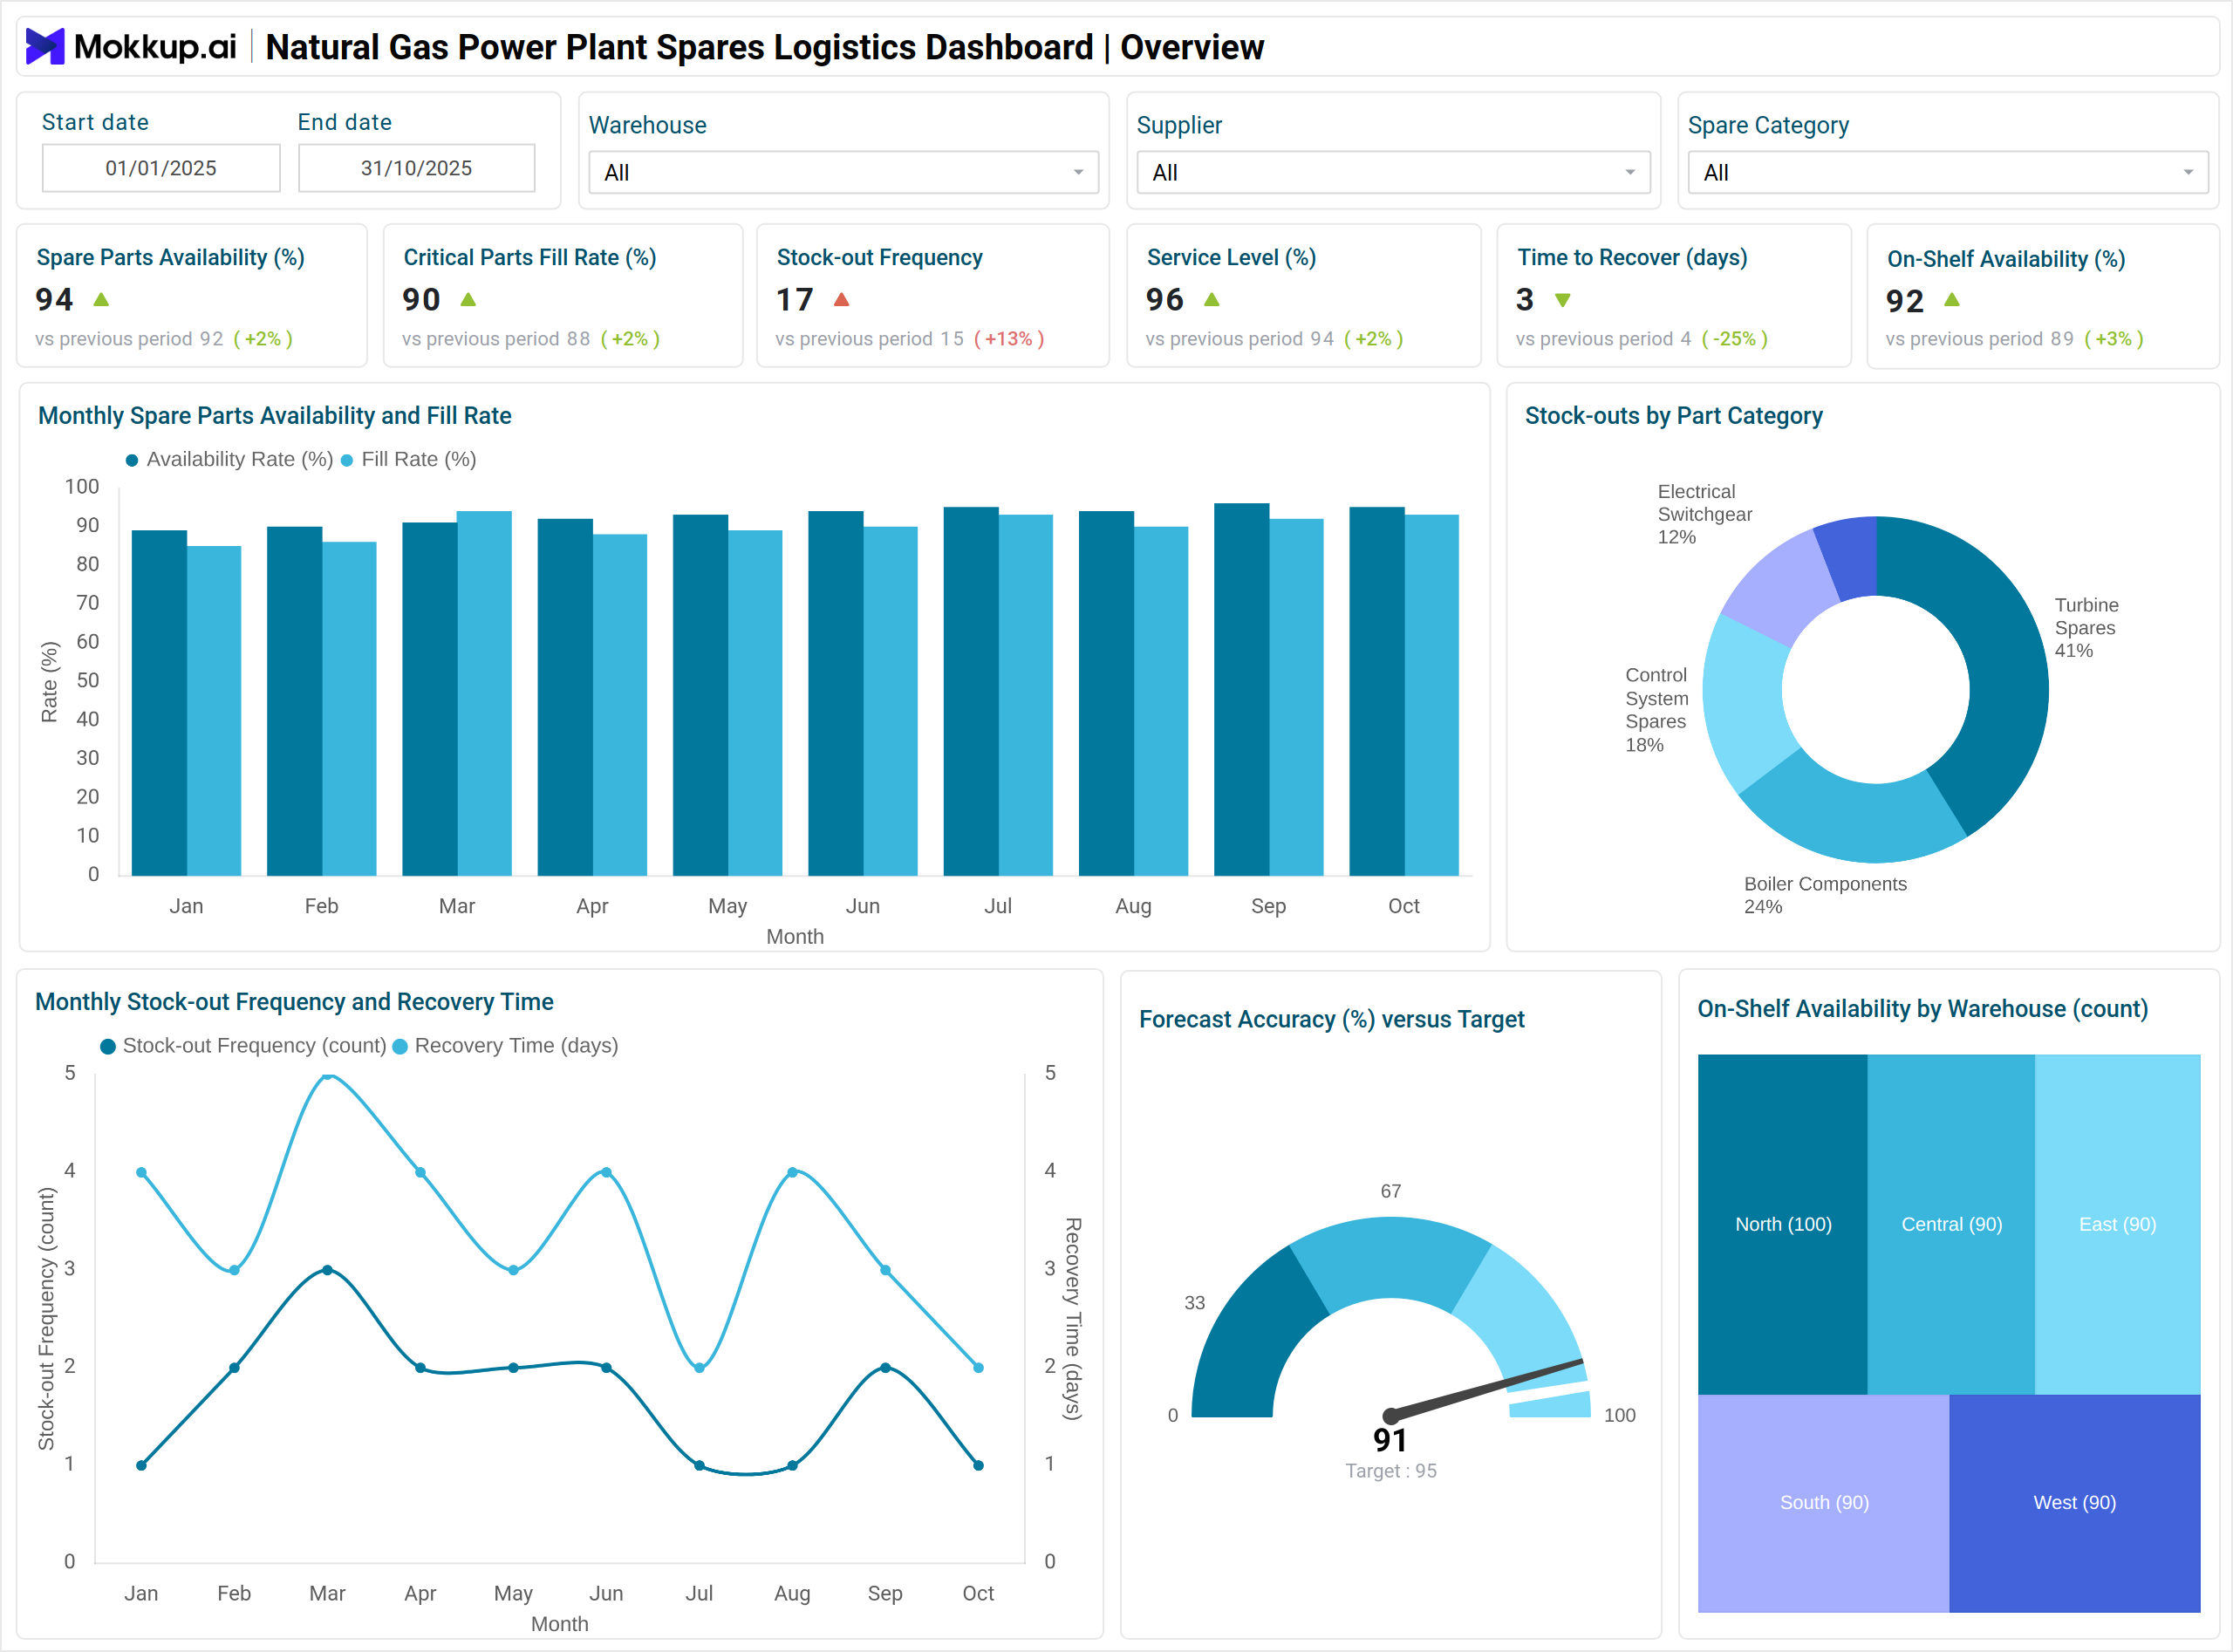Open the Spare Category dropdown
Screen dimensions: 2233x1652
click(1948, 172)
